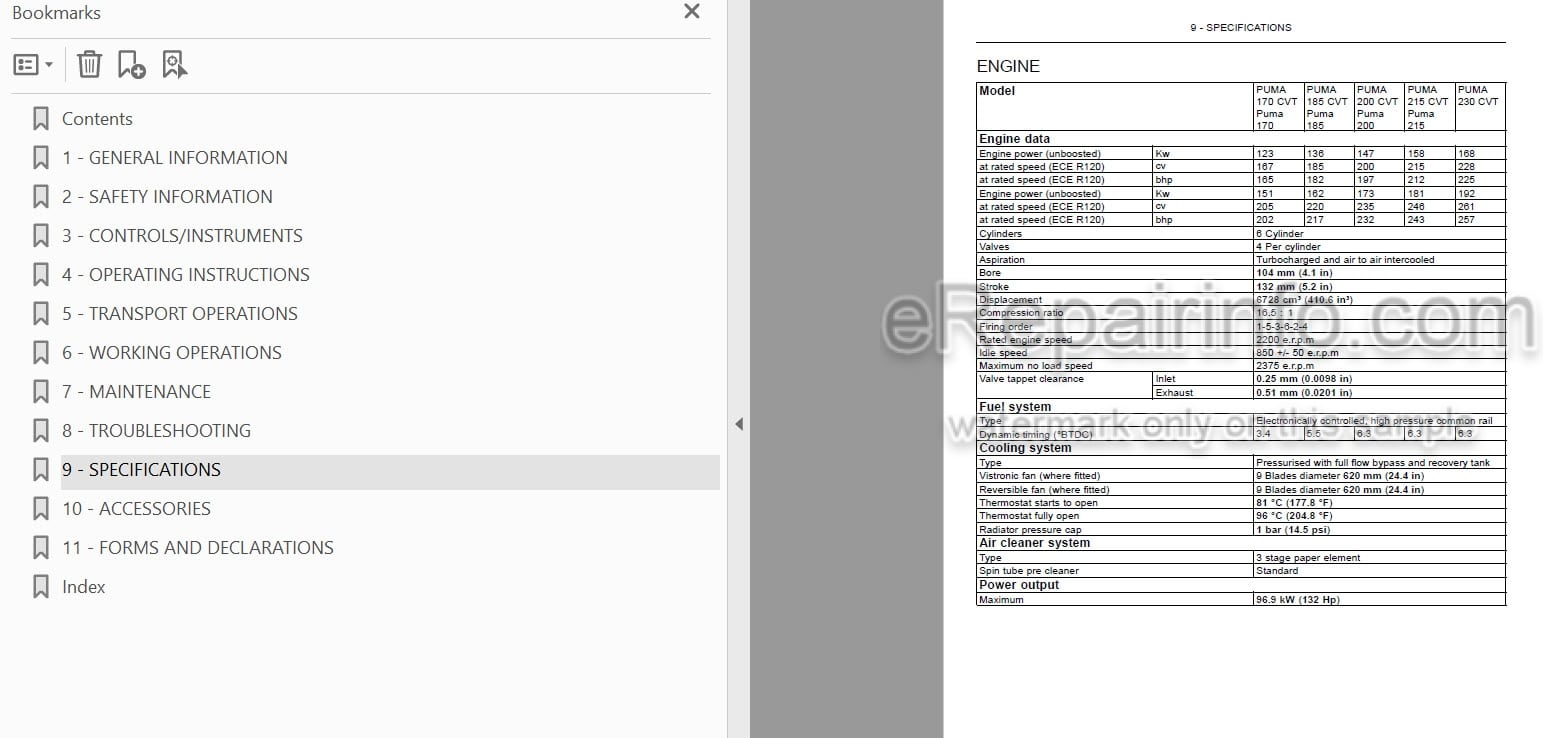Viewport: 1543px width, 738px height.
Task: Click the '2375 e.r.p.m' maximum no load speed
Action: pyautogui.click(x=1285, y=366)
